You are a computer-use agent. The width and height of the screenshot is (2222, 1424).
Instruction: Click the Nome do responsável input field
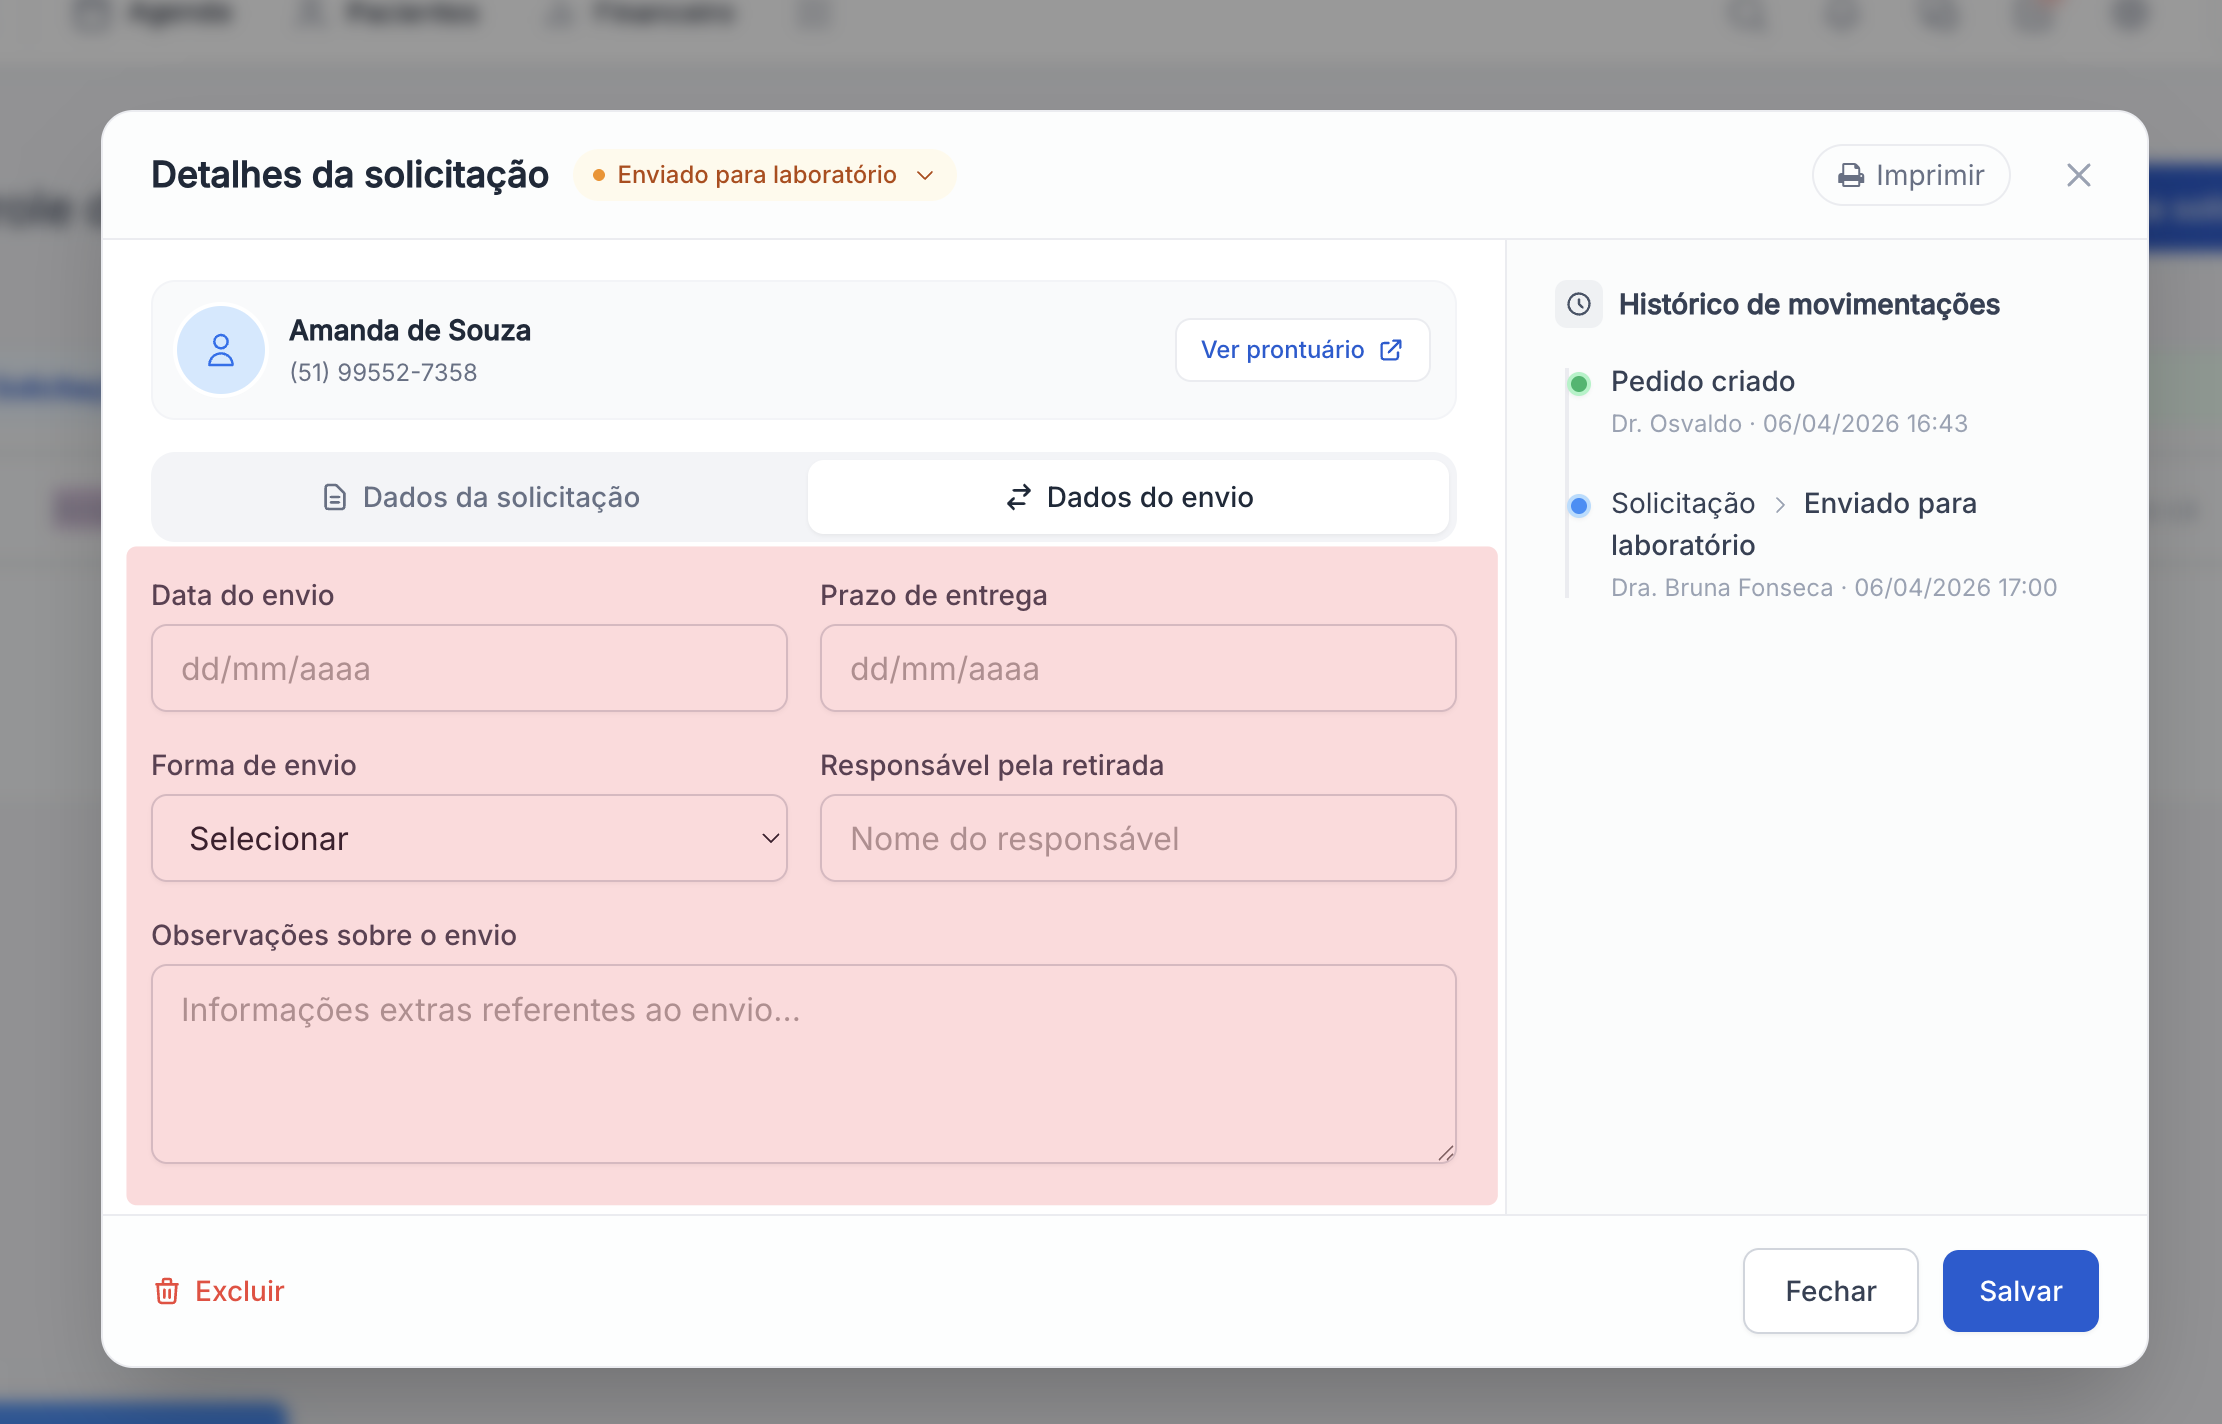(1137, 838)
